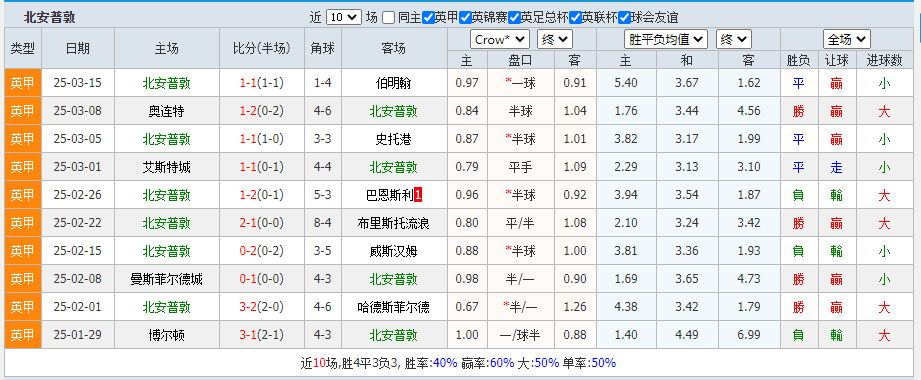Click the score 3-1(2-1) for the 博尔顿 match
The image size is (921, 380).
click(261, 335)
